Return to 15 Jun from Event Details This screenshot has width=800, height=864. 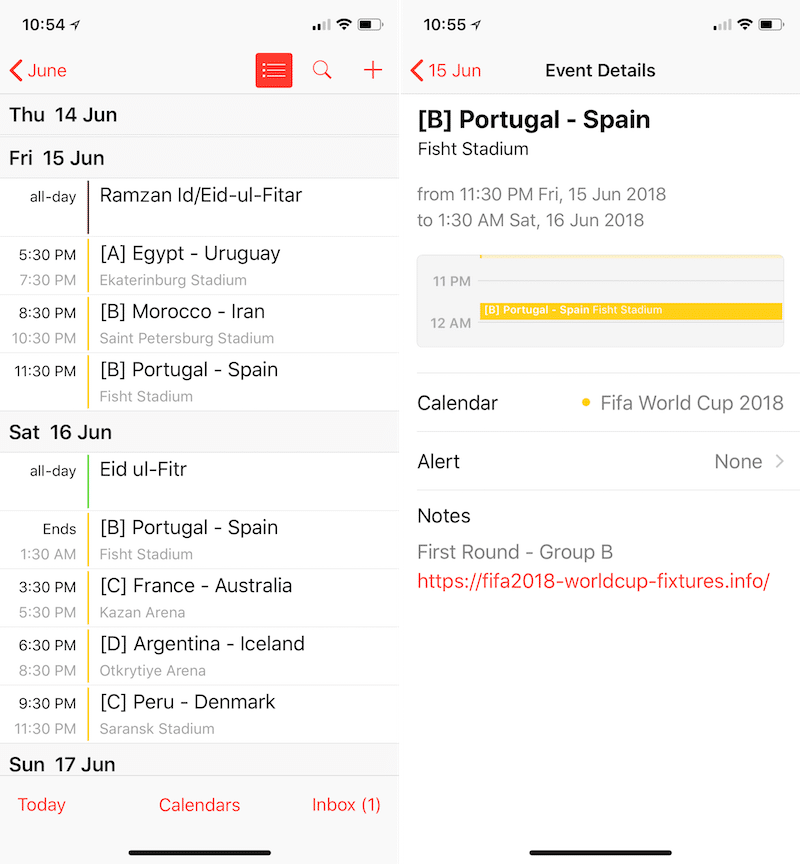pyautogui.click(x=446, y=70)
